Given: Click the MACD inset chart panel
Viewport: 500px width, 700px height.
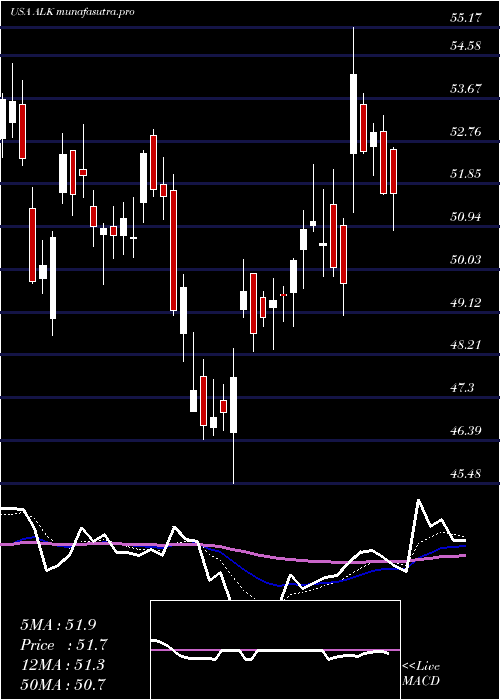Looking at the screenshot, I should [275, 650].
